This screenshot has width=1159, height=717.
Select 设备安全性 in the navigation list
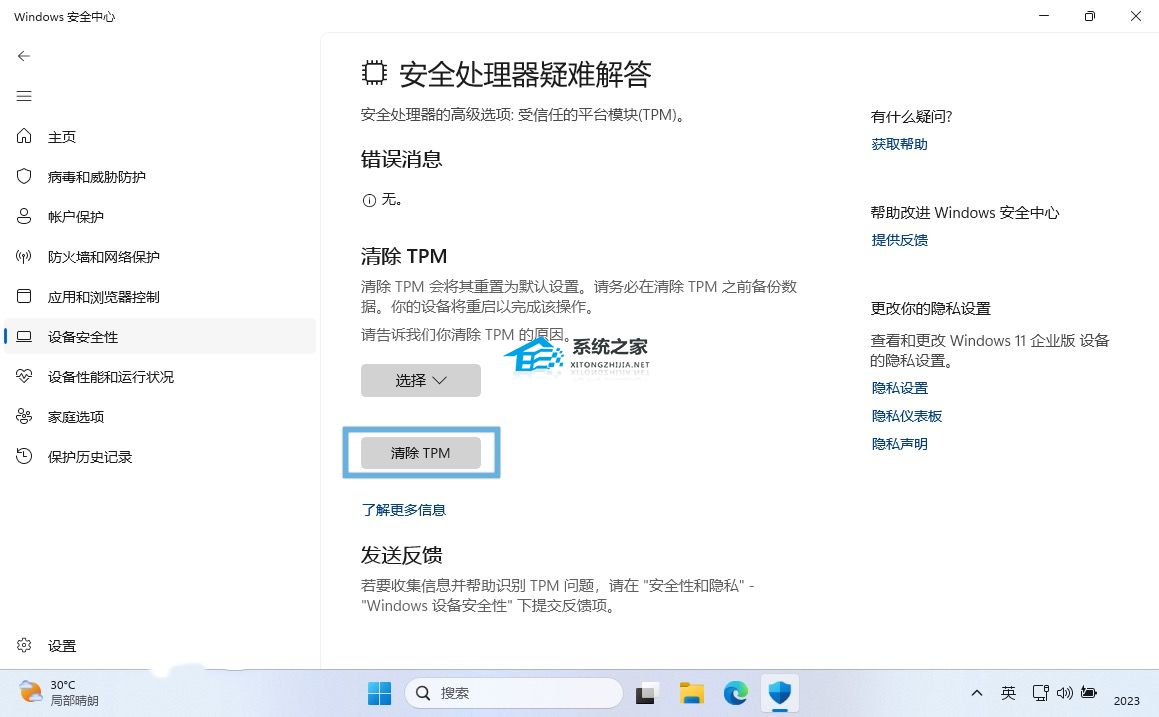coord(85,337)
